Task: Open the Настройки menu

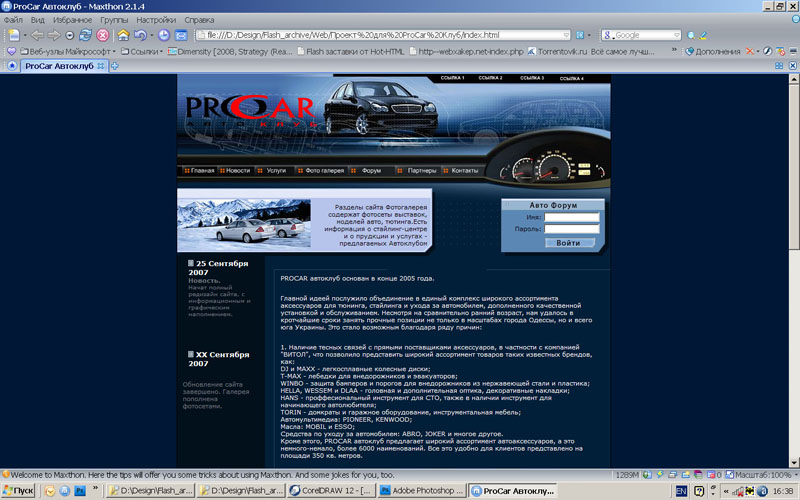Action: coord(156,20)
